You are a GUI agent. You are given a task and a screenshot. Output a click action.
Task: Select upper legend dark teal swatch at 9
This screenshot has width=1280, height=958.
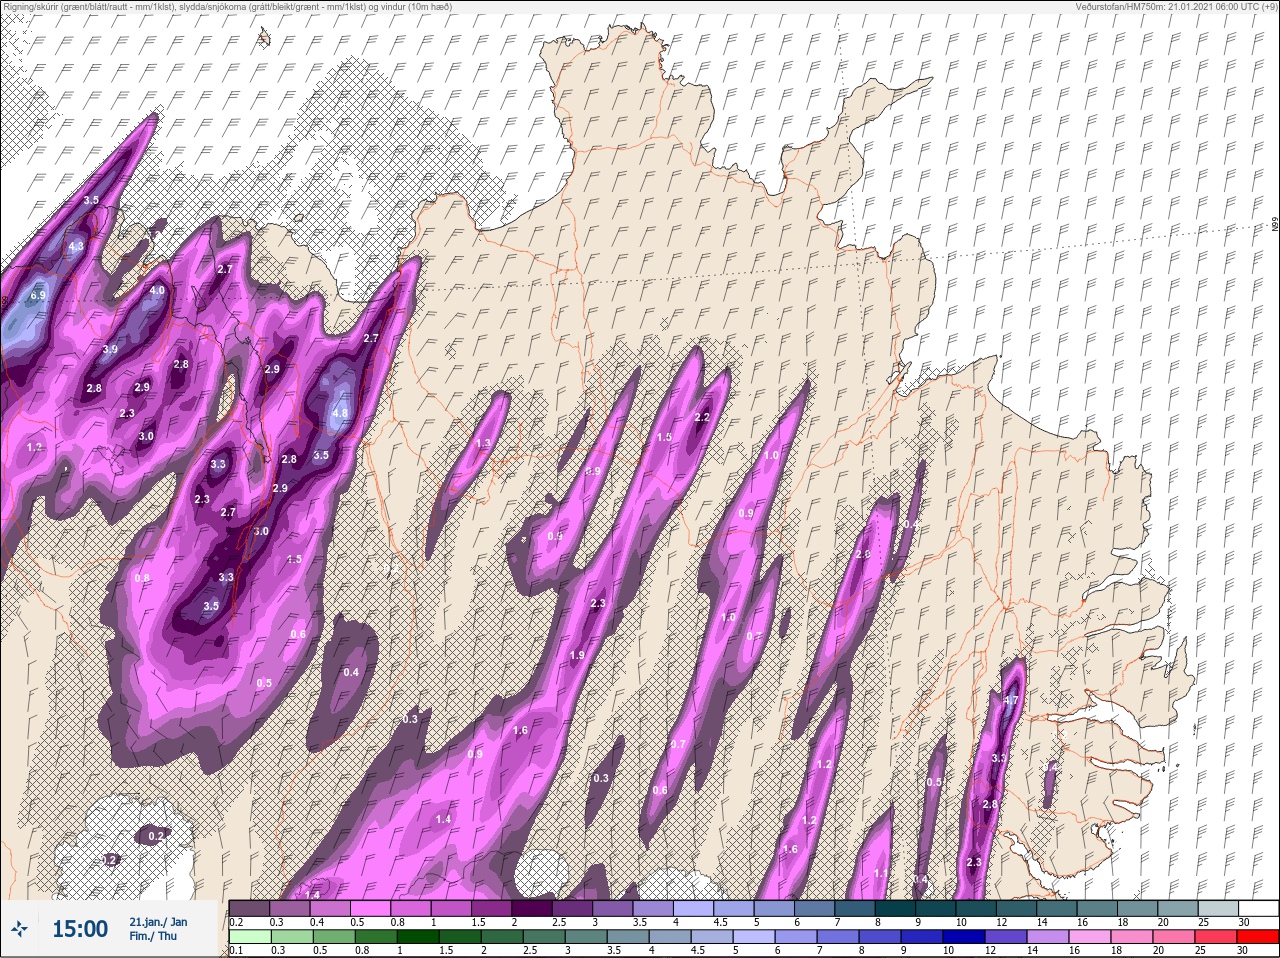(x=938, y=907)
